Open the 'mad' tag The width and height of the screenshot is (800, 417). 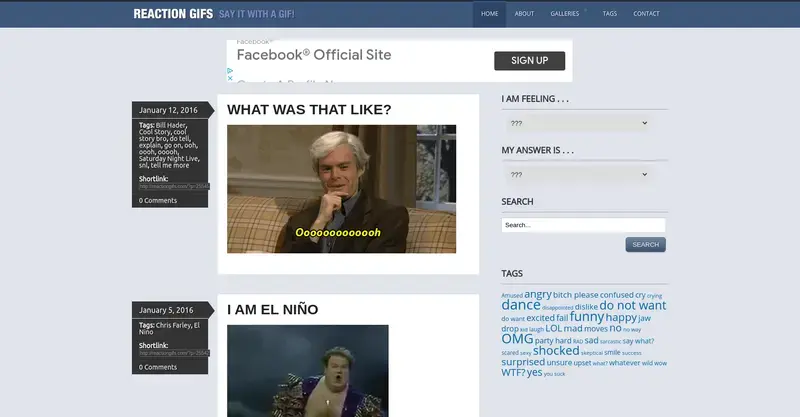[x=573, y=329]
